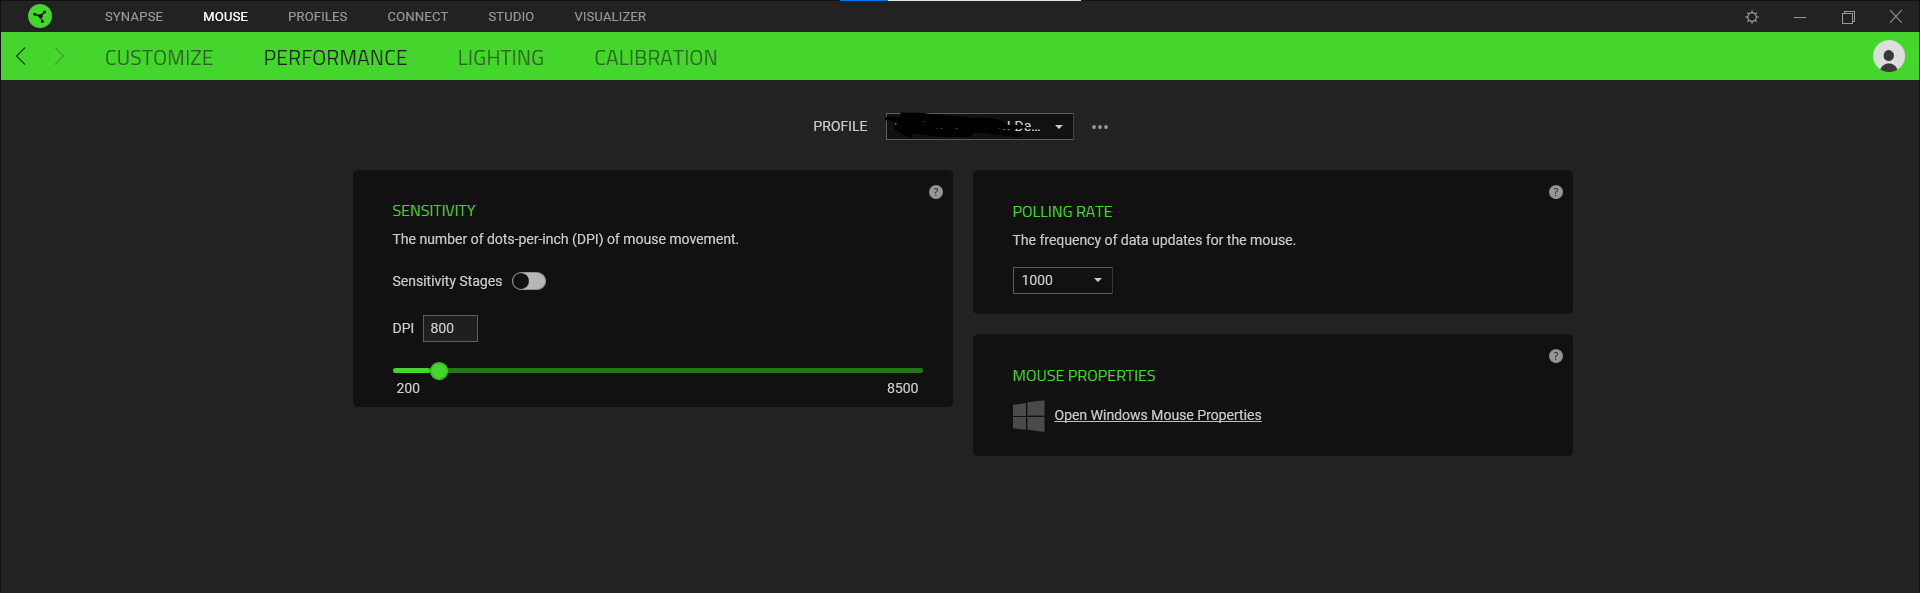
Task: Open profile options three-dot menu
Action: (1100, 127)
